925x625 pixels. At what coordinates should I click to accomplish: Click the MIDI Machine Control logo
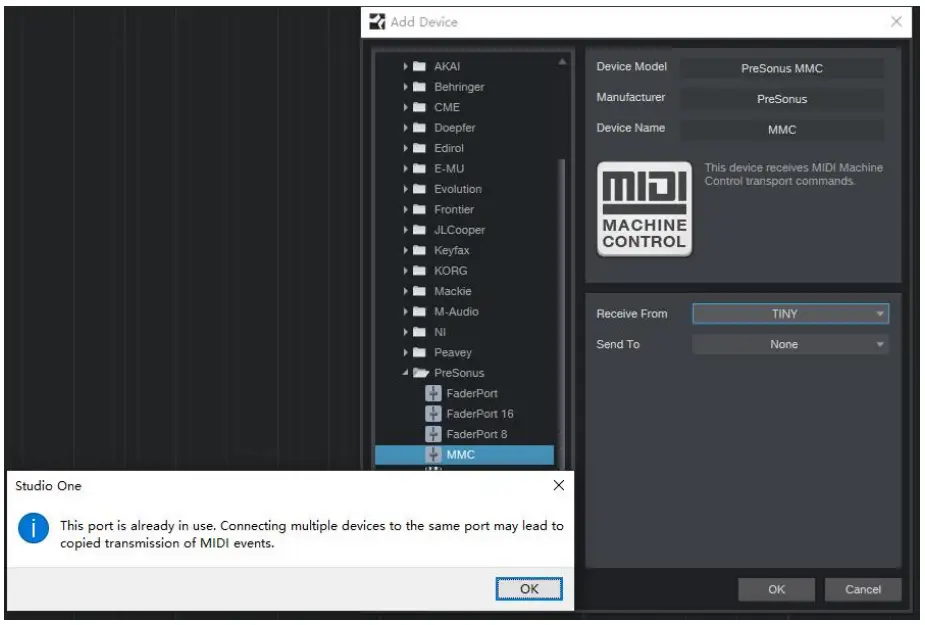coord(644,209)
